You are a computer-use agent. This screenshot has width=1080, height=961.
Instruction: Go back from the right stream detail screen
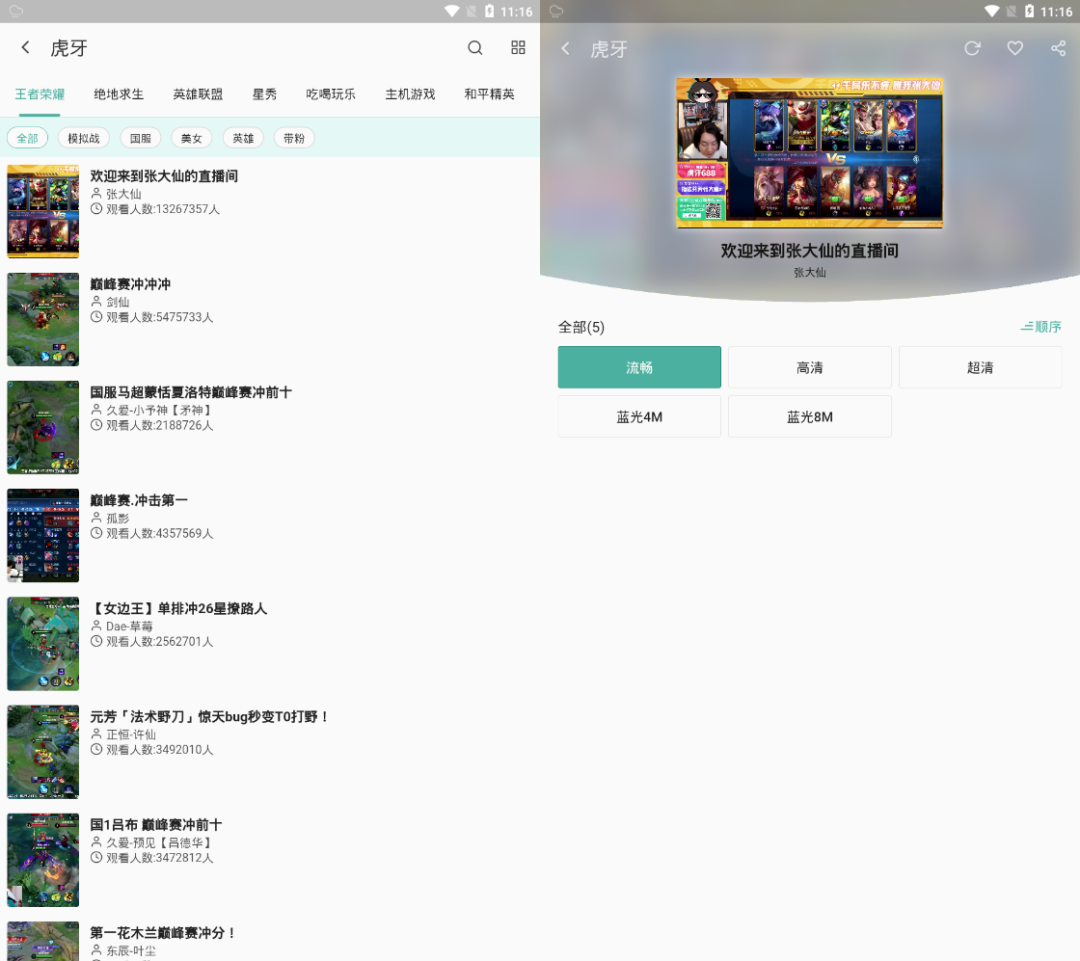pyautogui.click(x=565, y=48)
